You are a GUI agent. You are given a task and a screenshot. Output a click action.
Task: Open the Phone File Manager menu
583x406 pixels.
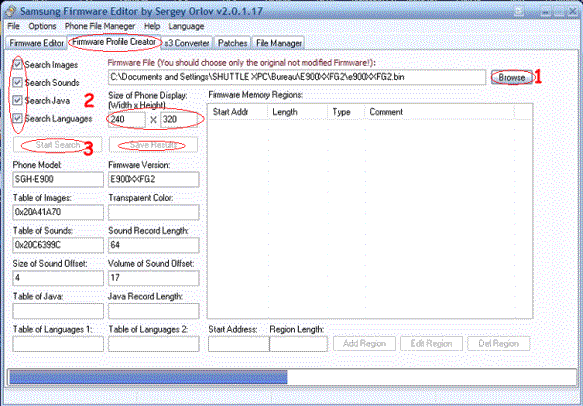pyautogui.click(x=100, y=26)
